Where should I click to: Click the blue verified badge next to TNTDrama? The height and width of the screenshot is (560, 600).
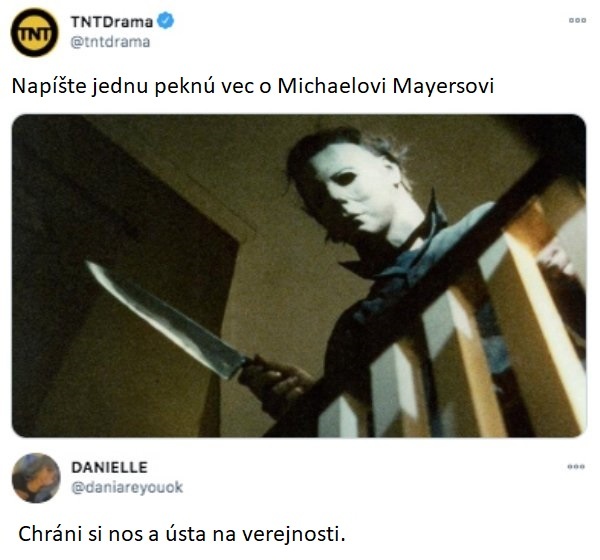tap(166, 21)
